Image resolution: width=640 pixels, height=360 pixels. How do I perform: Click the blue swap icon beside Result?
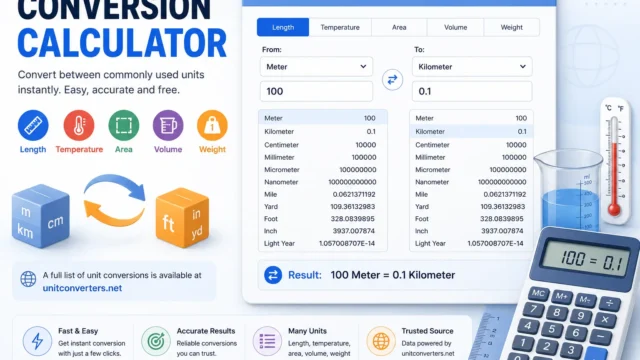tap(273, 275)
